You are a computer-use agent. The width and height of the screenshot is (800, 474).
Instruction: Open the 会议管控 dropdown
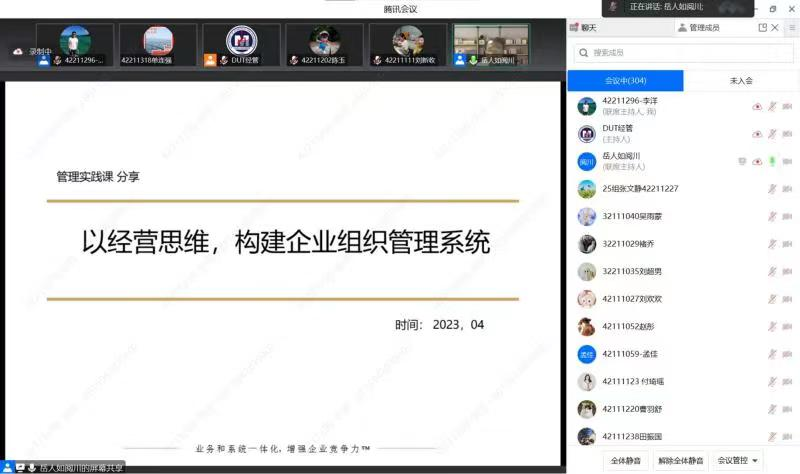pos(738,461)
